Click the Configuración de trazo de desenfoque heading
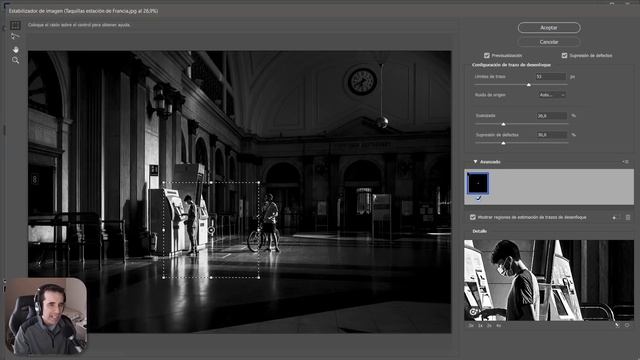The height and width of the screenshot is (360, 640). (511, 65)
